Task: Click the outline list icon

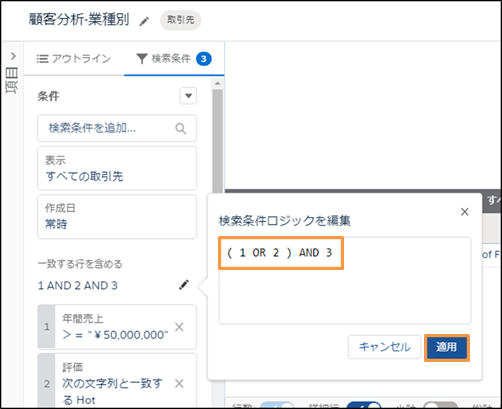Action: pyautogui.click(x=42, y=59)
